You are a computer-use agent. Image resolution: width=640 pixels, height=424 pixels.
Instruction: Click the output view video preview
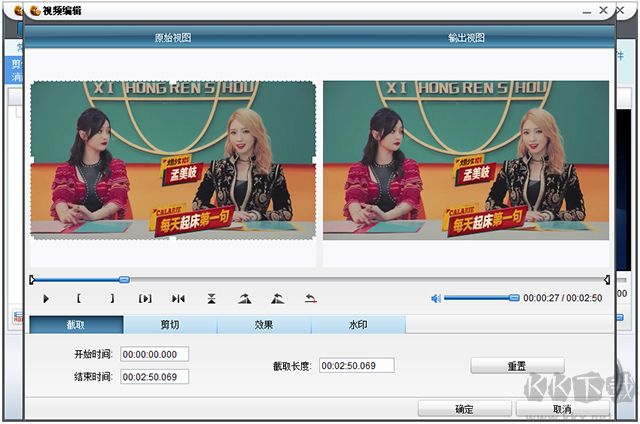point(466,160)
